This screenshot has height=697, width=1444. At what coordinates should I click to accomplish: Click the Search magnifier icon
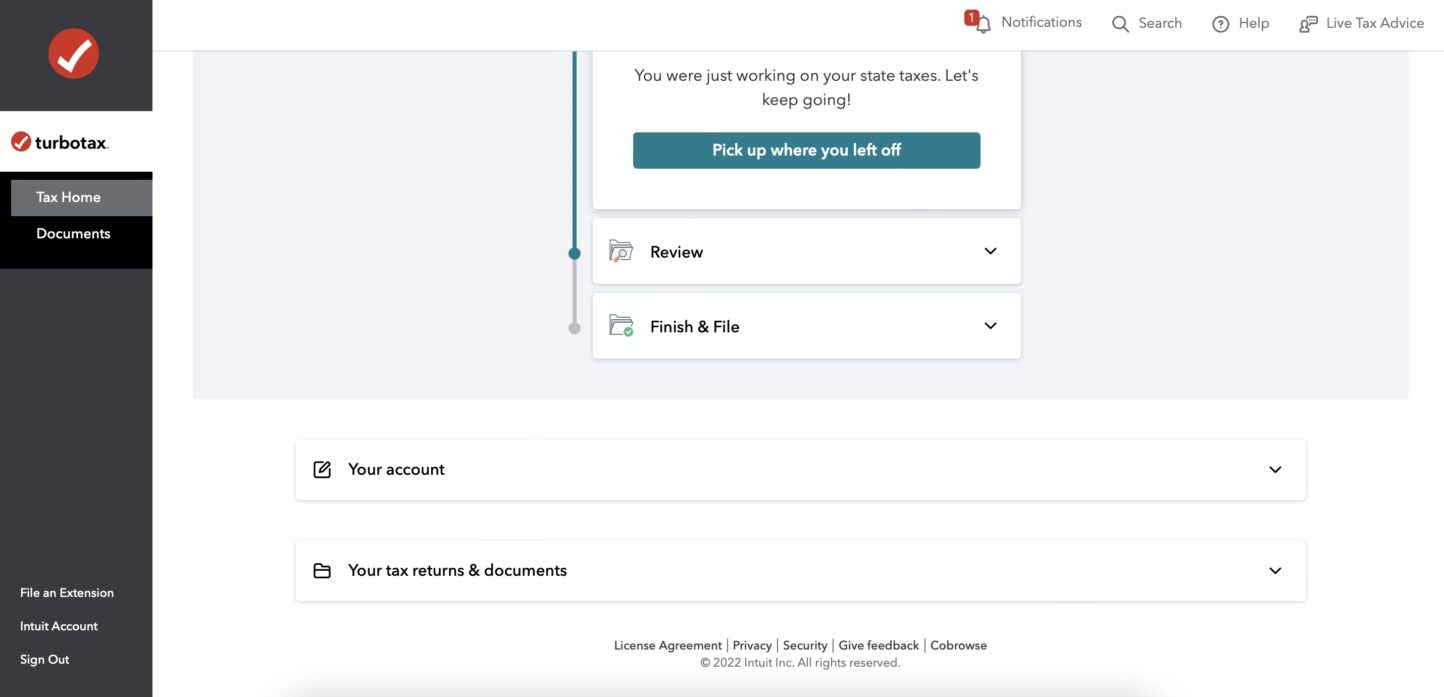point(1120,23)
